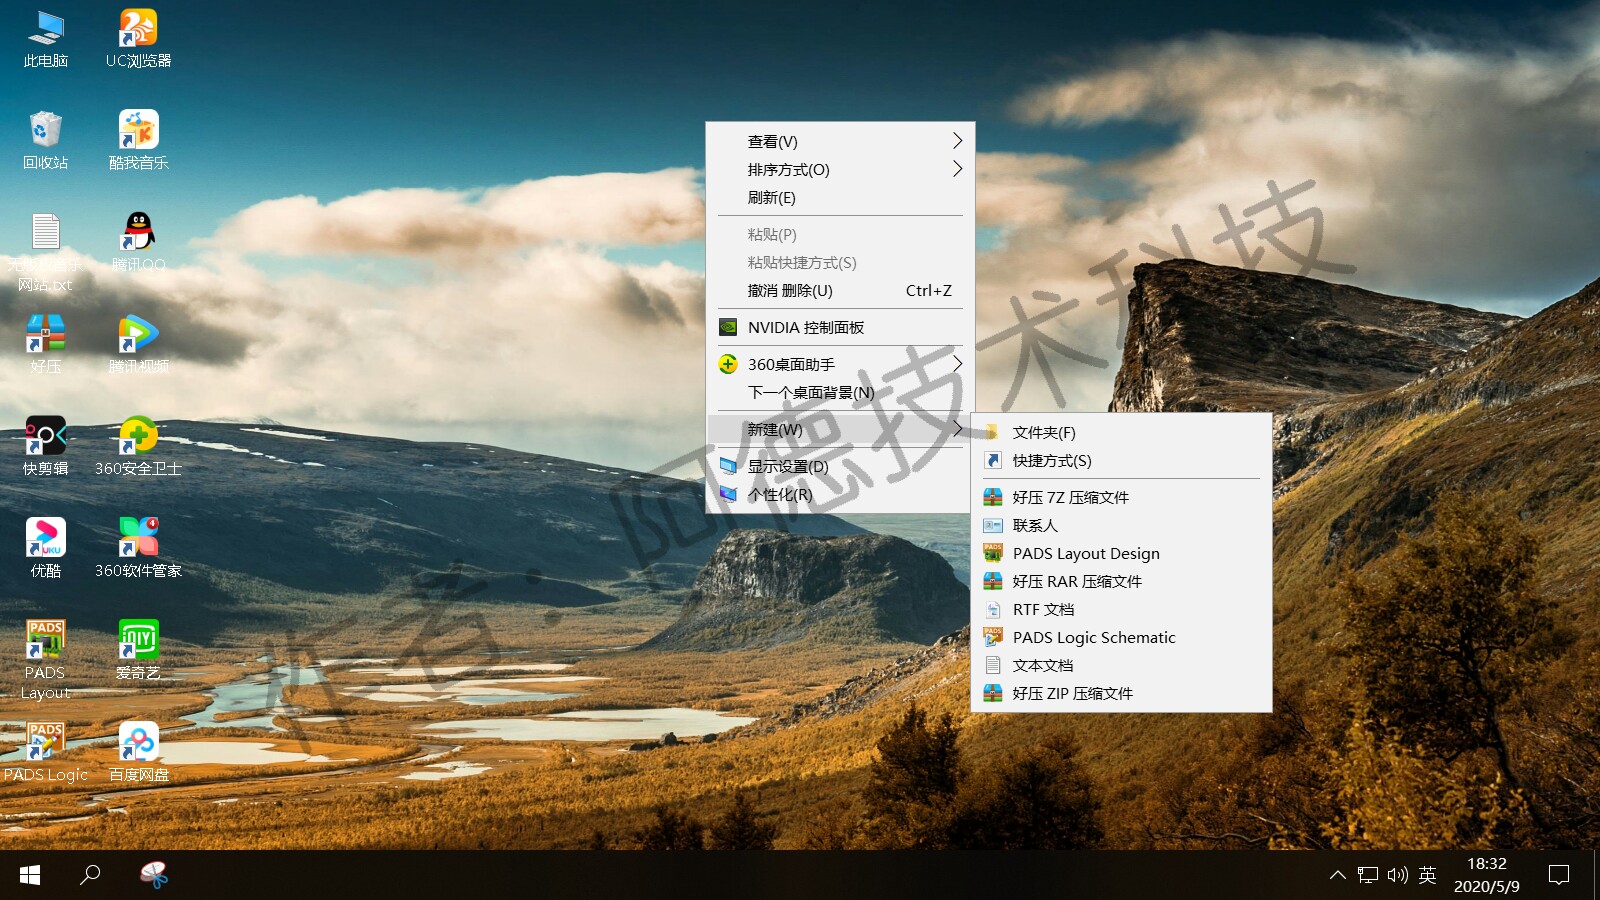Select the UC浏览器 desktop shortcut
This screenshot has height=900, width=1600.
pyautogui.click(x=138, y=40)
